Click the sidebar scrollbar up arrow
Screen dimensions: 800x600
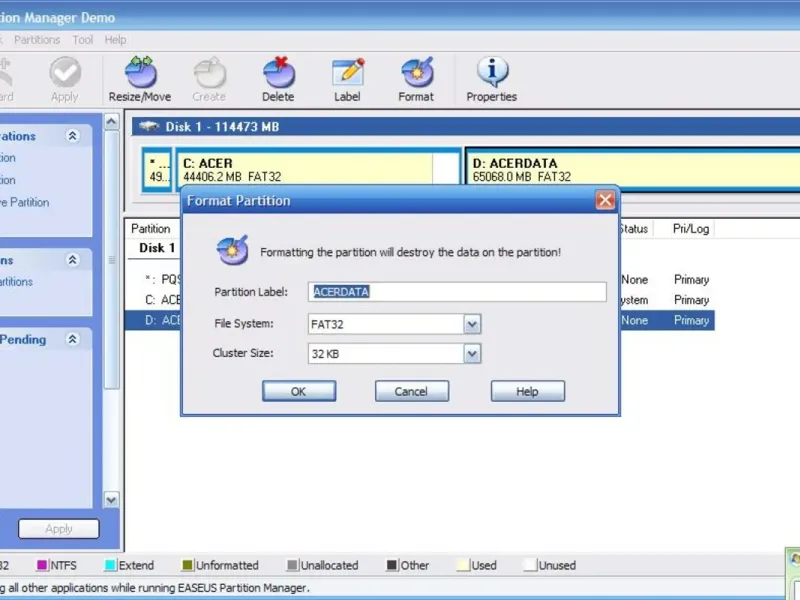coord(111,121)
